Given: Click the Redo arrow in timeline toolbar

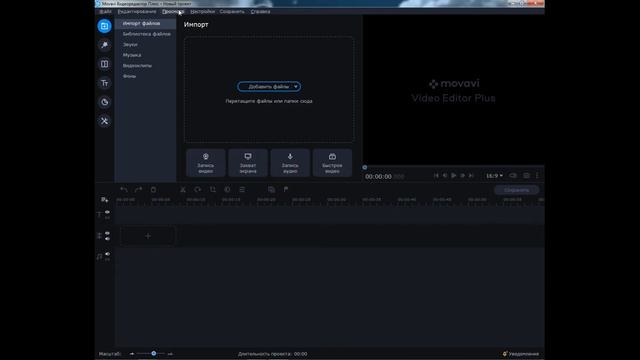Looking at the screenshot, I should (138, 189).
